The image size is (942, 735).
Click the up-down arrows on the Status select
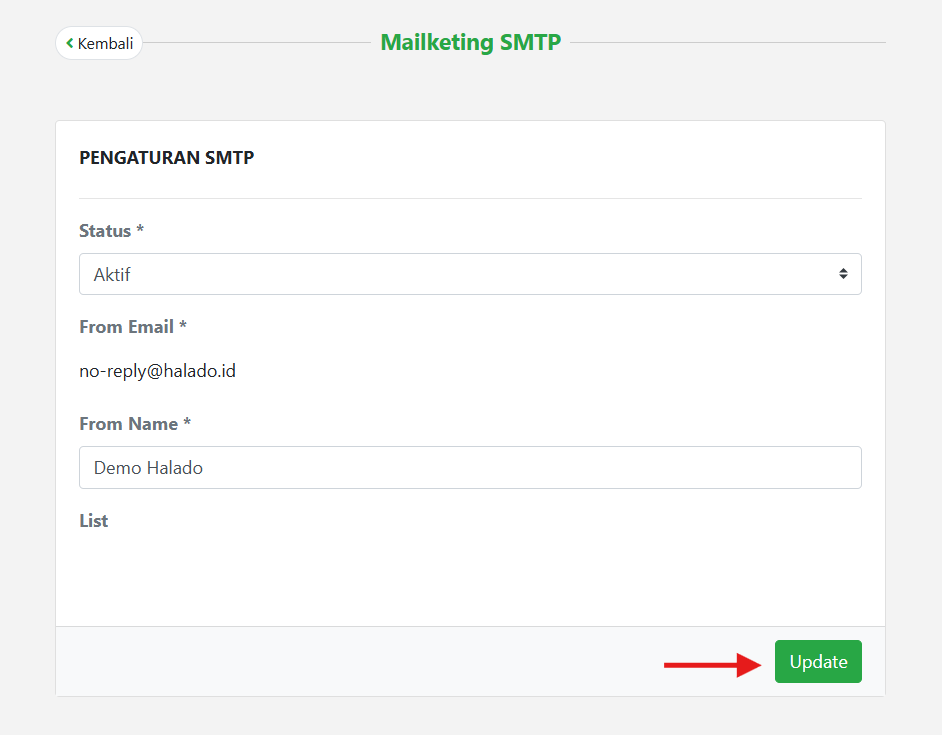pyautogui.click(x=843, y=274)
